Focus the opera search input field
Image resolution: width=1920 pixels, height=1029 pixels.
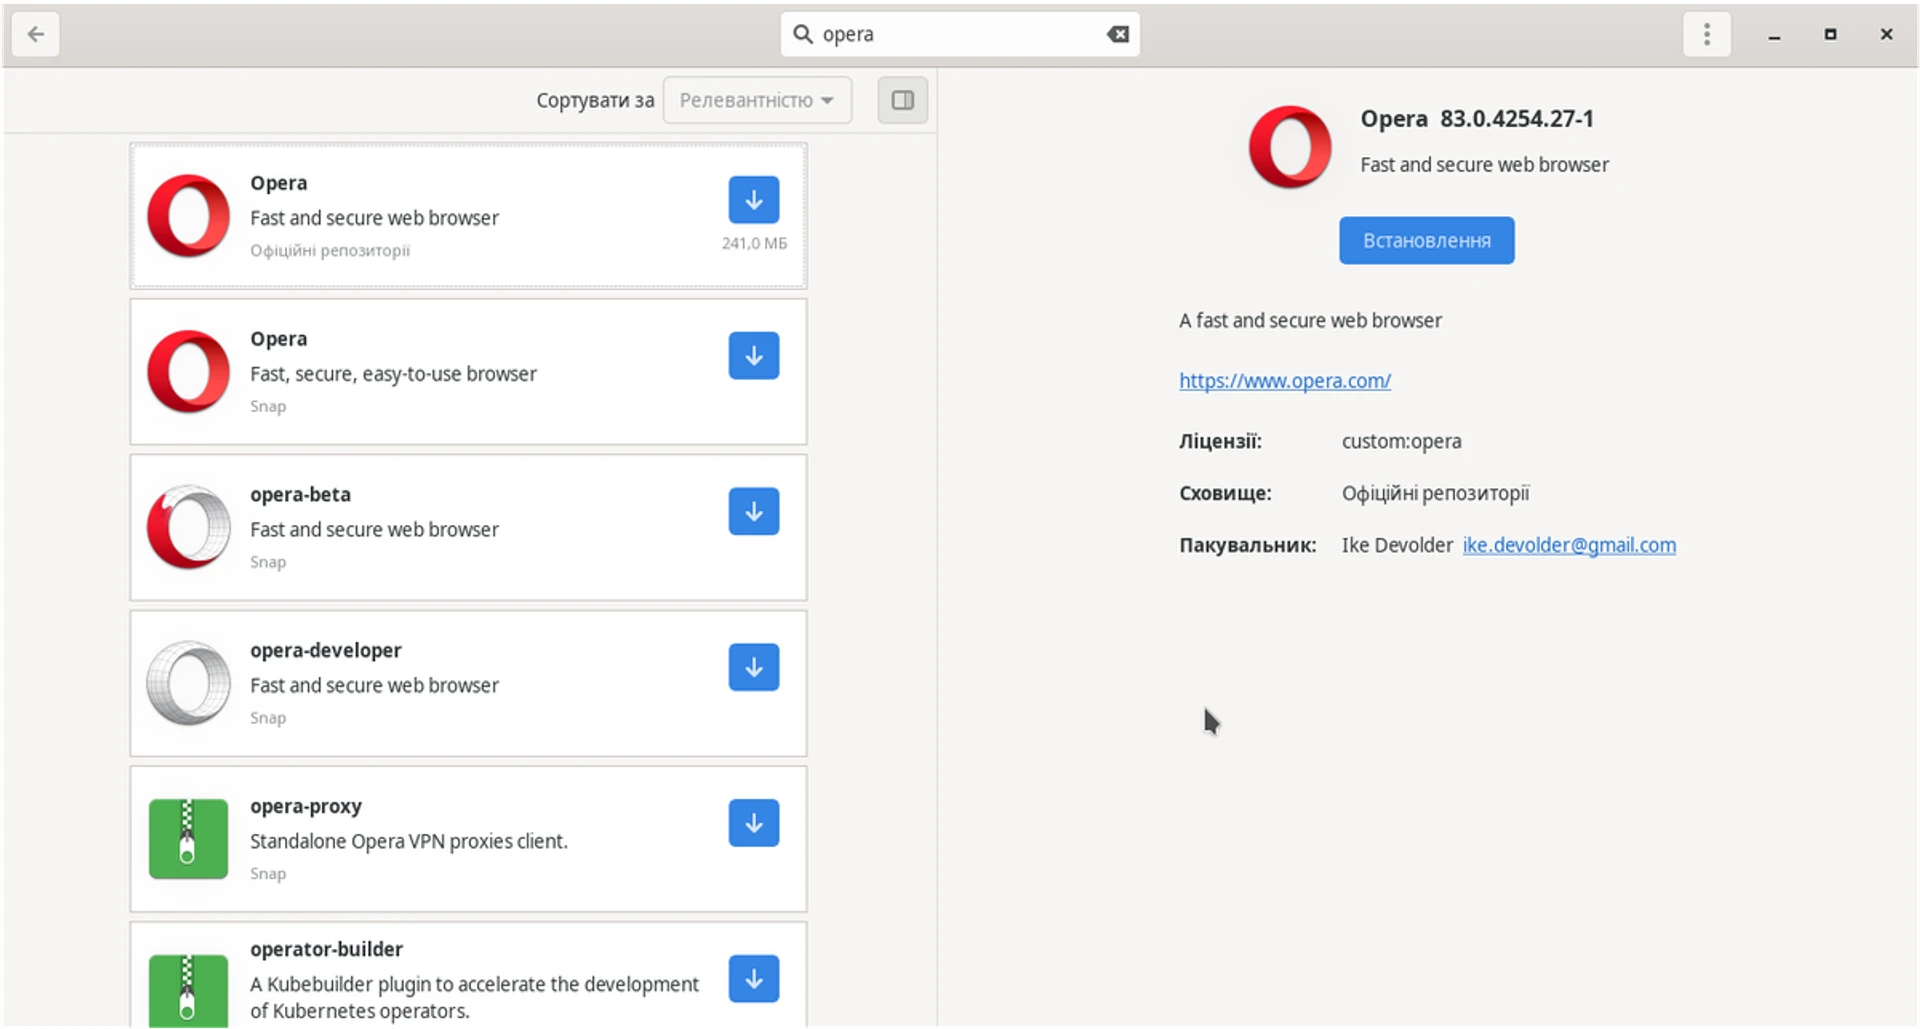960,34
